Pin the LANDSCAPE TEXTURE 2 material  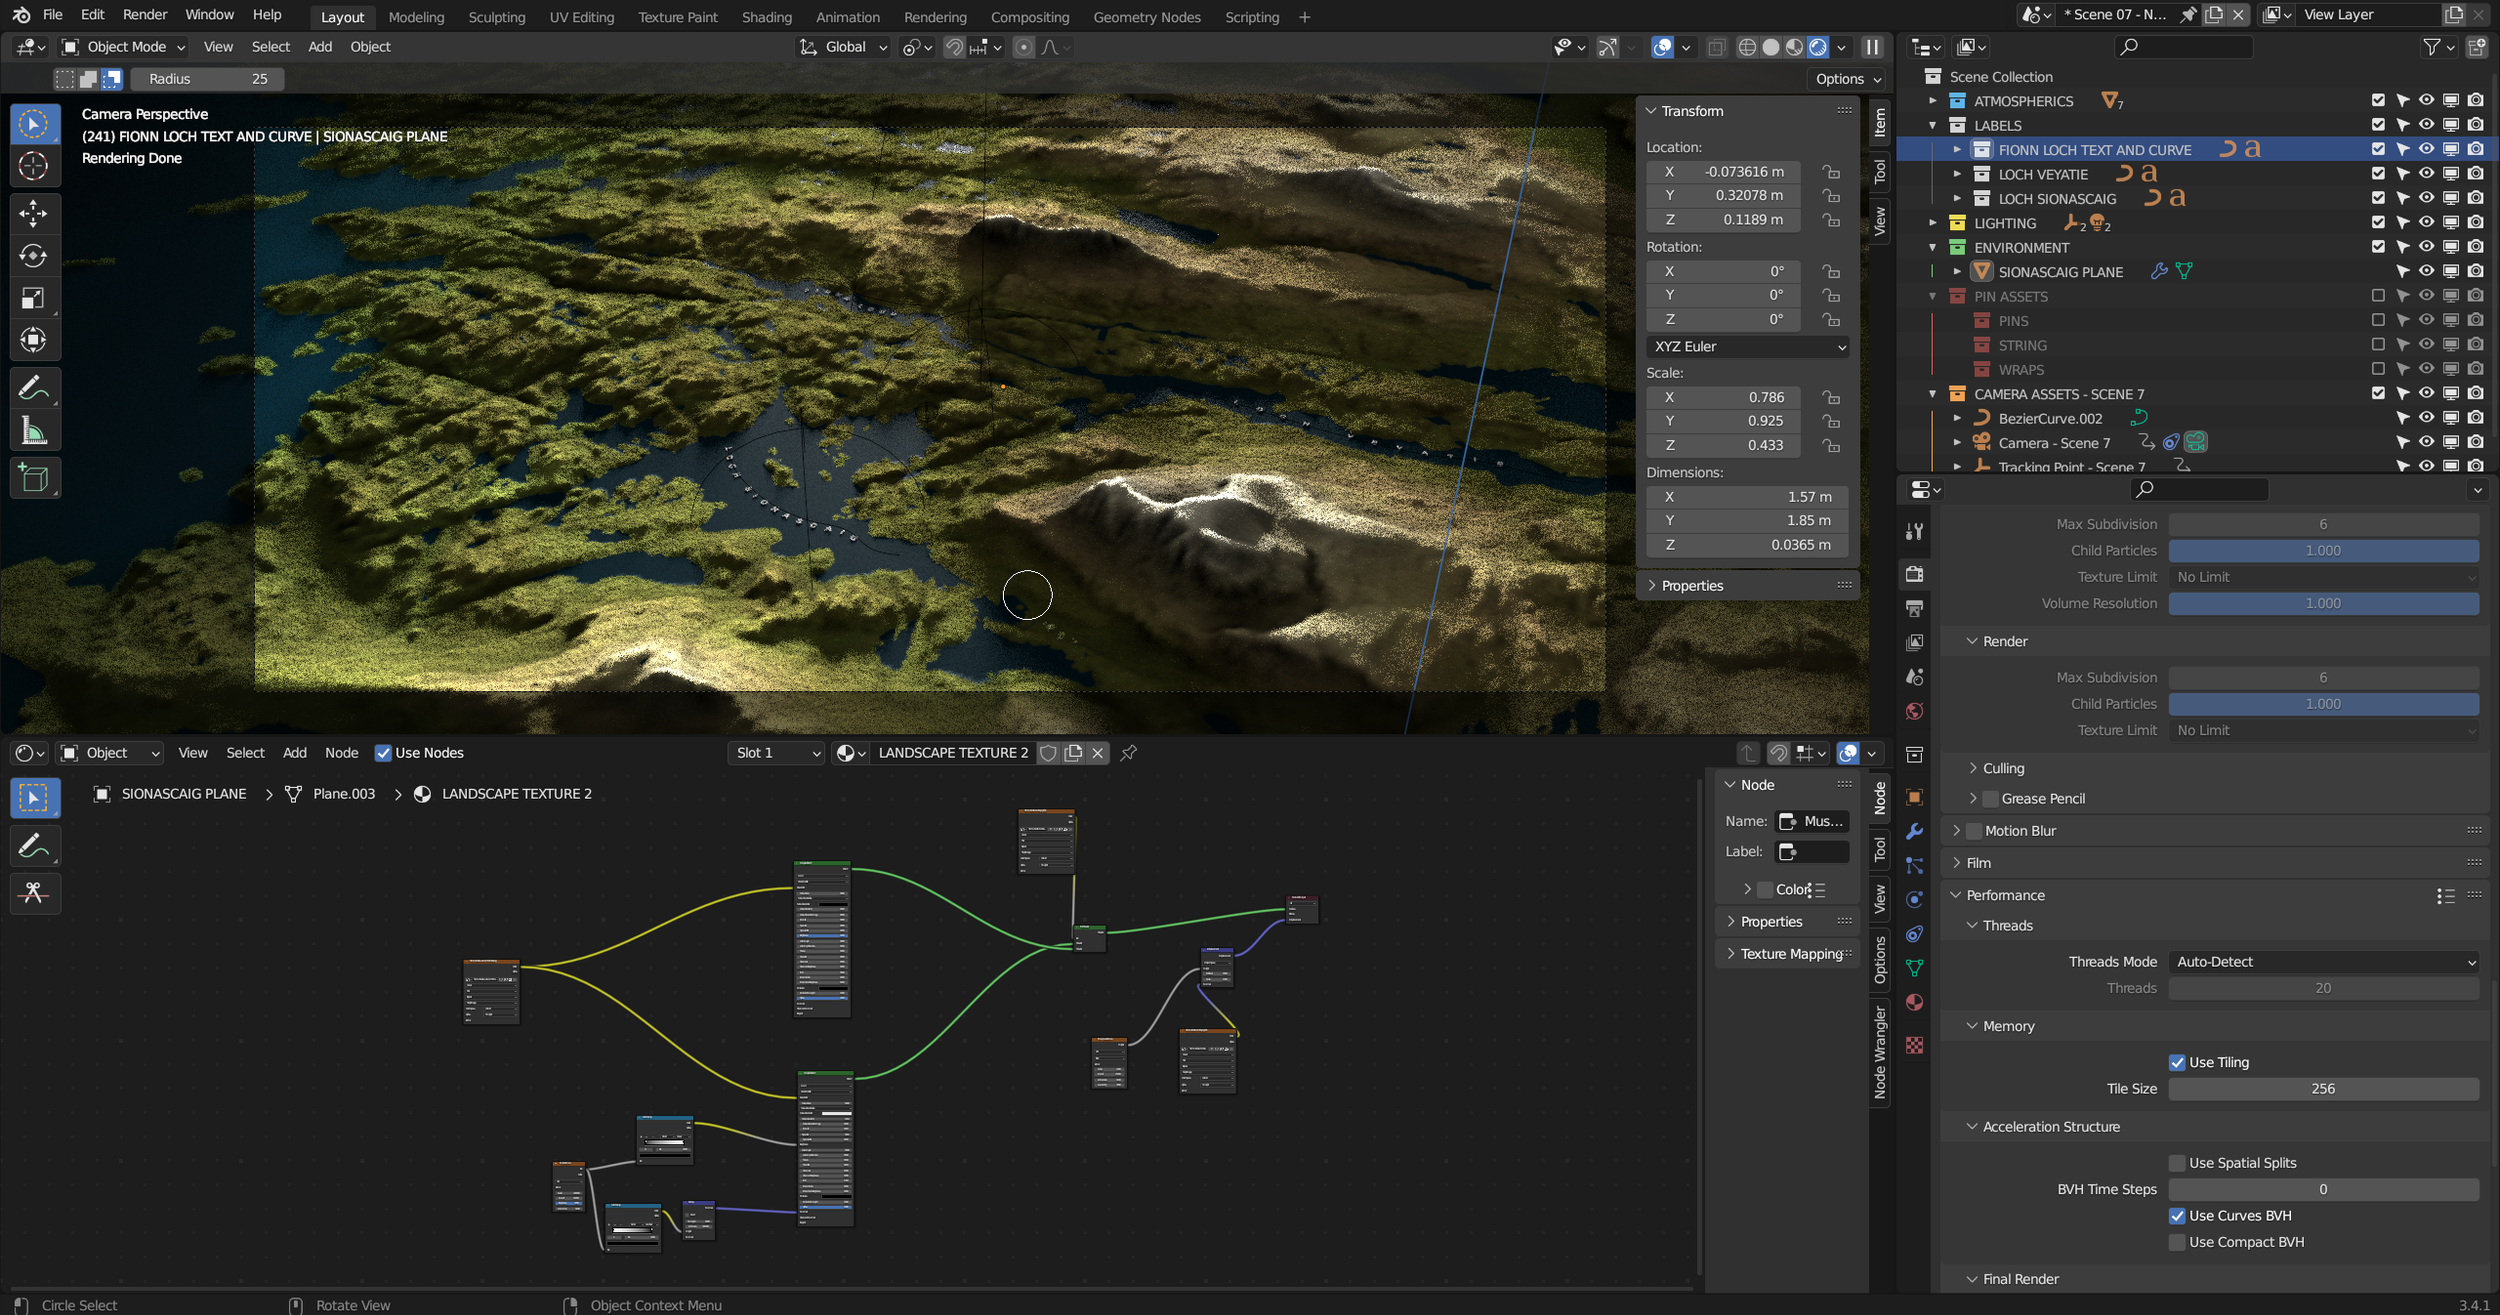(x=1129, y=753)
